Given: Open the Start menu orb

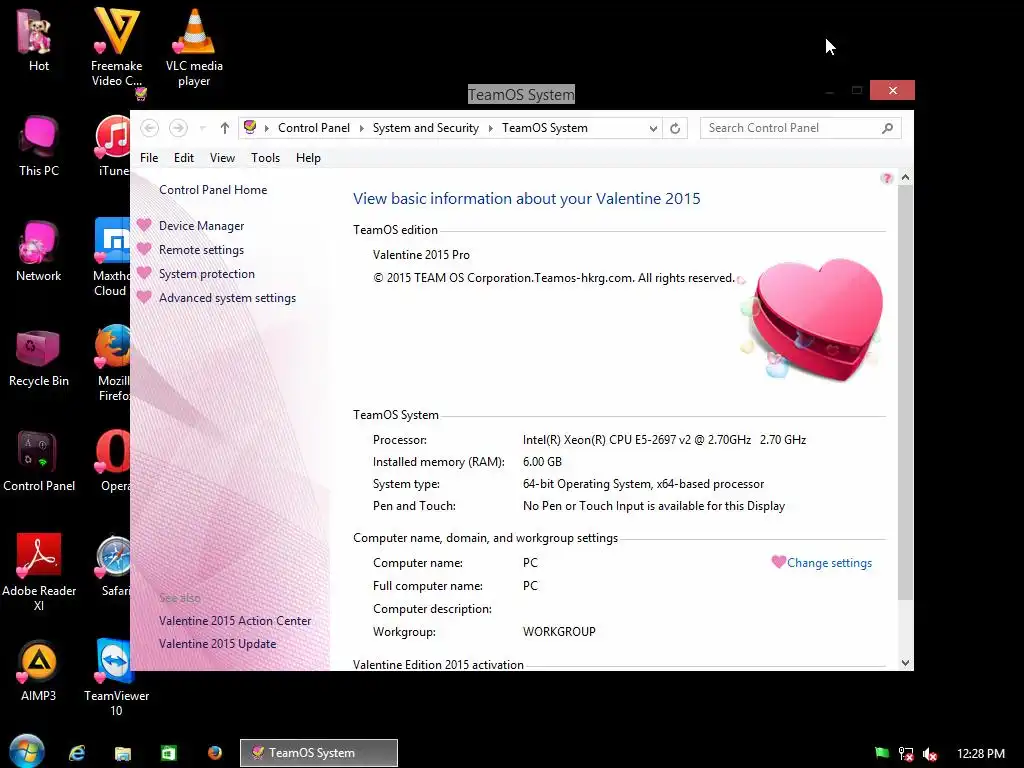Looking at the screenshot, I should pos(27,751).
